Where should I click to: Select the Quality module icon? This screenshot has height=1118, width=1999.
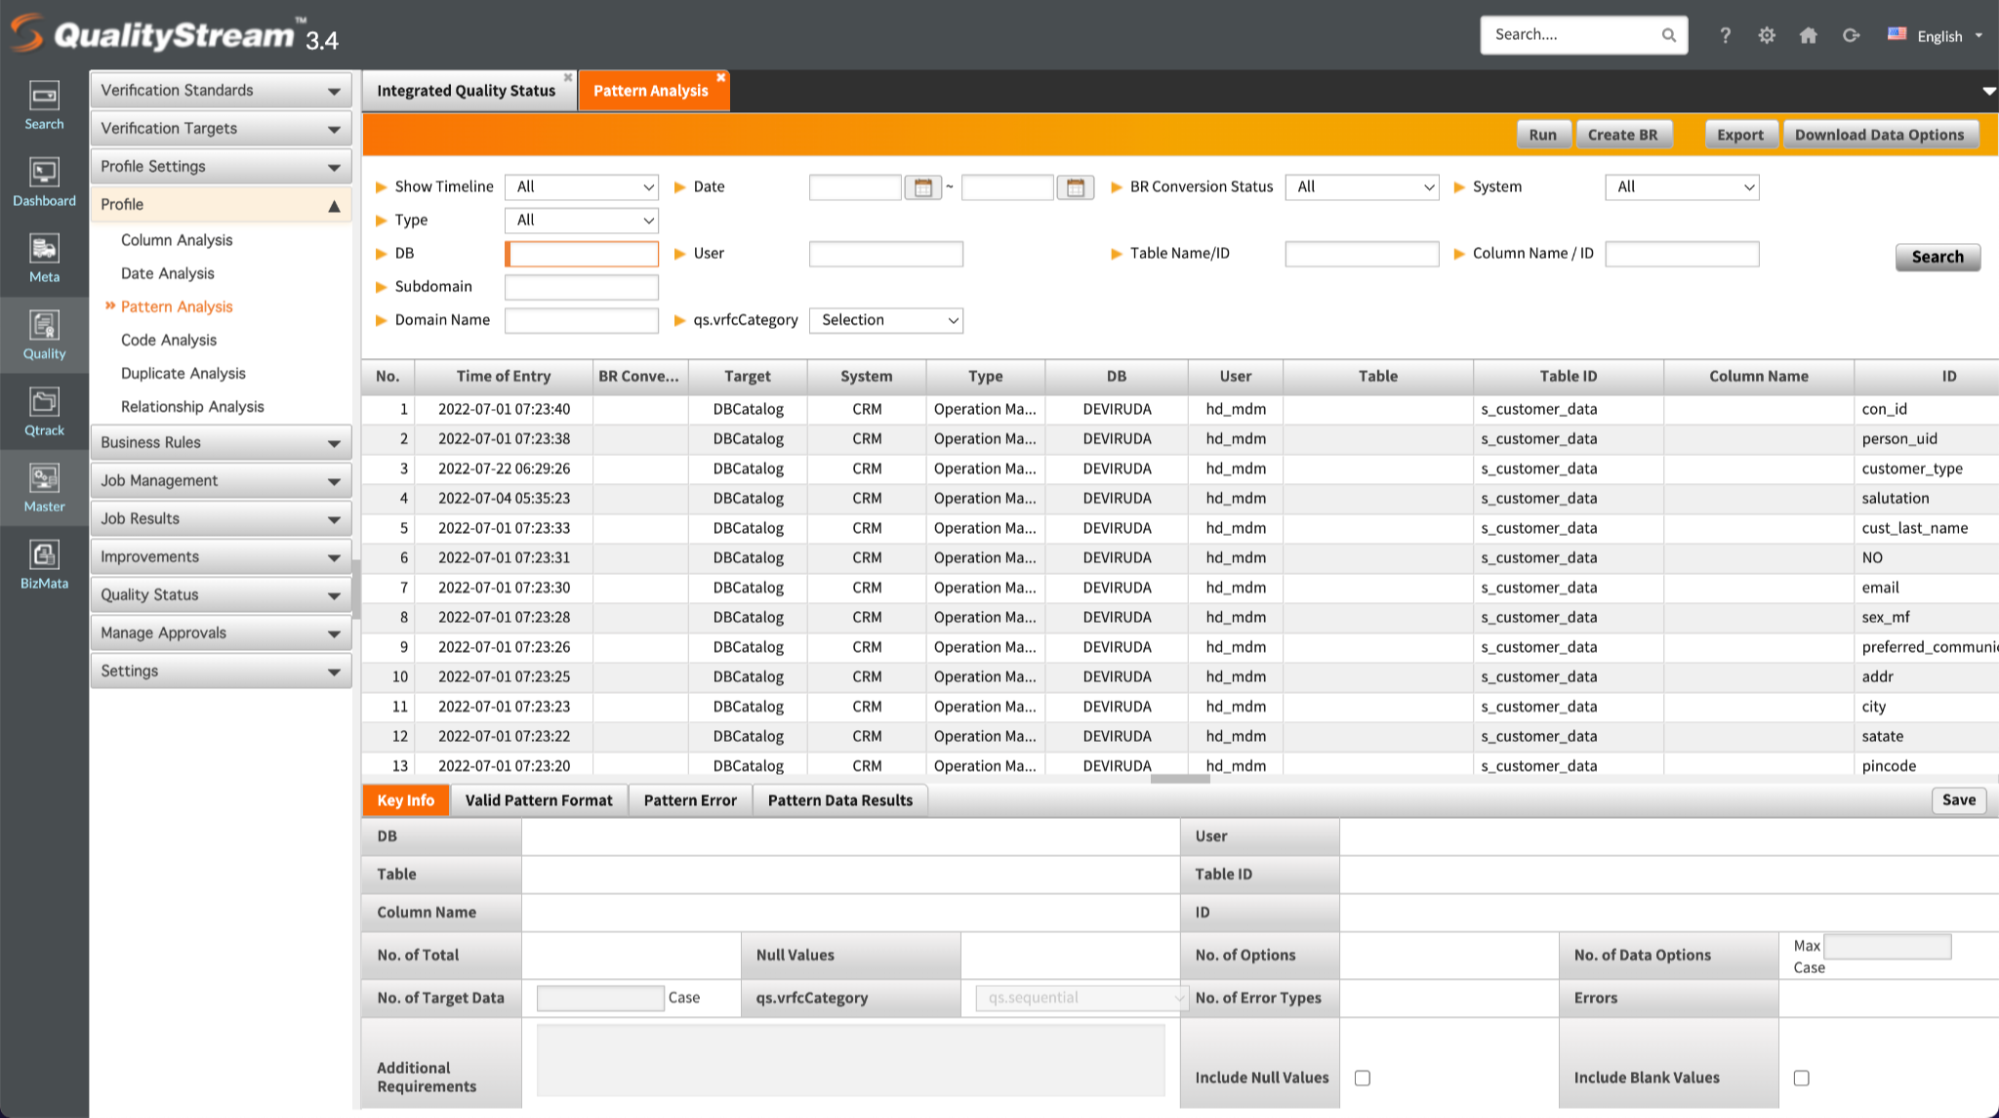44,335
